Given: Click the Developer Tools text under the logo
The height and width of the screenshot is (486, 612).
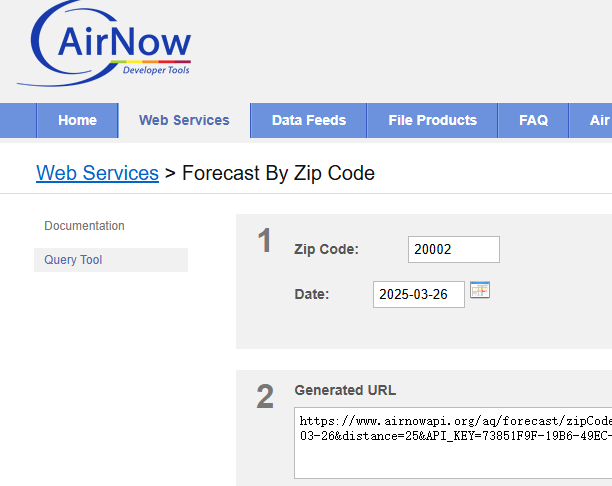Looking at the screenshot, I should pos(156,70).
